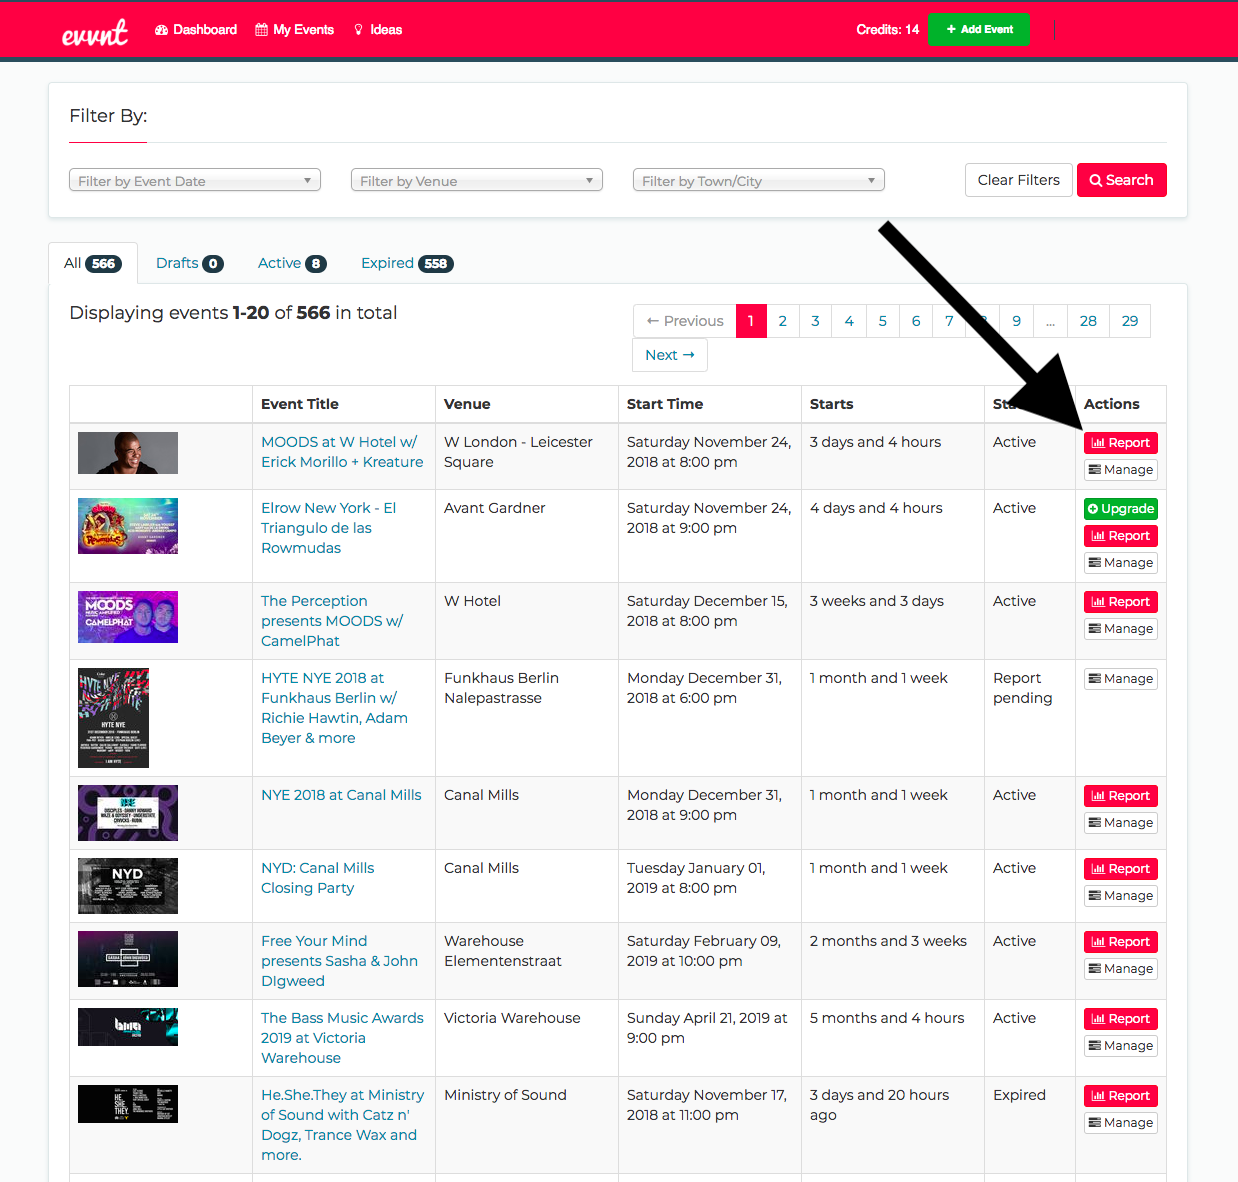
Task: Click the Next page button
Action: coord(670,355)
